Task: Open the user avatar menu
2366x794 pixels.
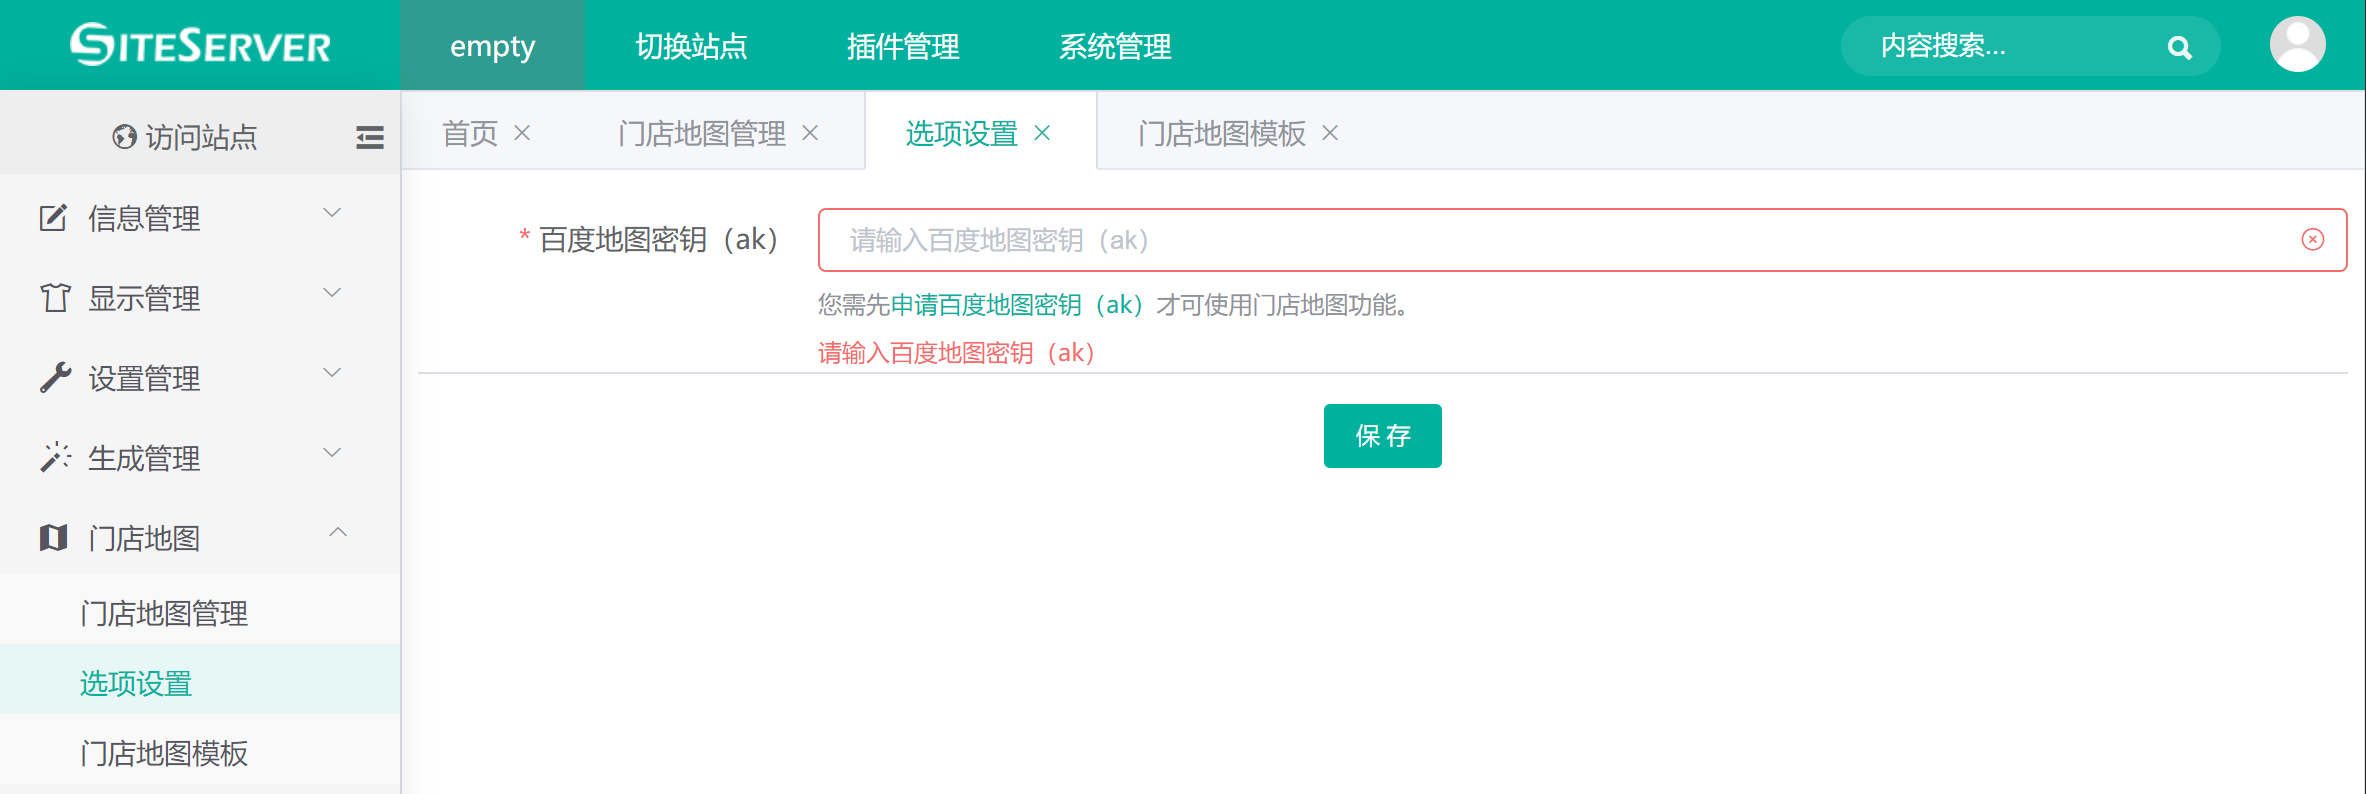Action: click(x=2297, y=45)
